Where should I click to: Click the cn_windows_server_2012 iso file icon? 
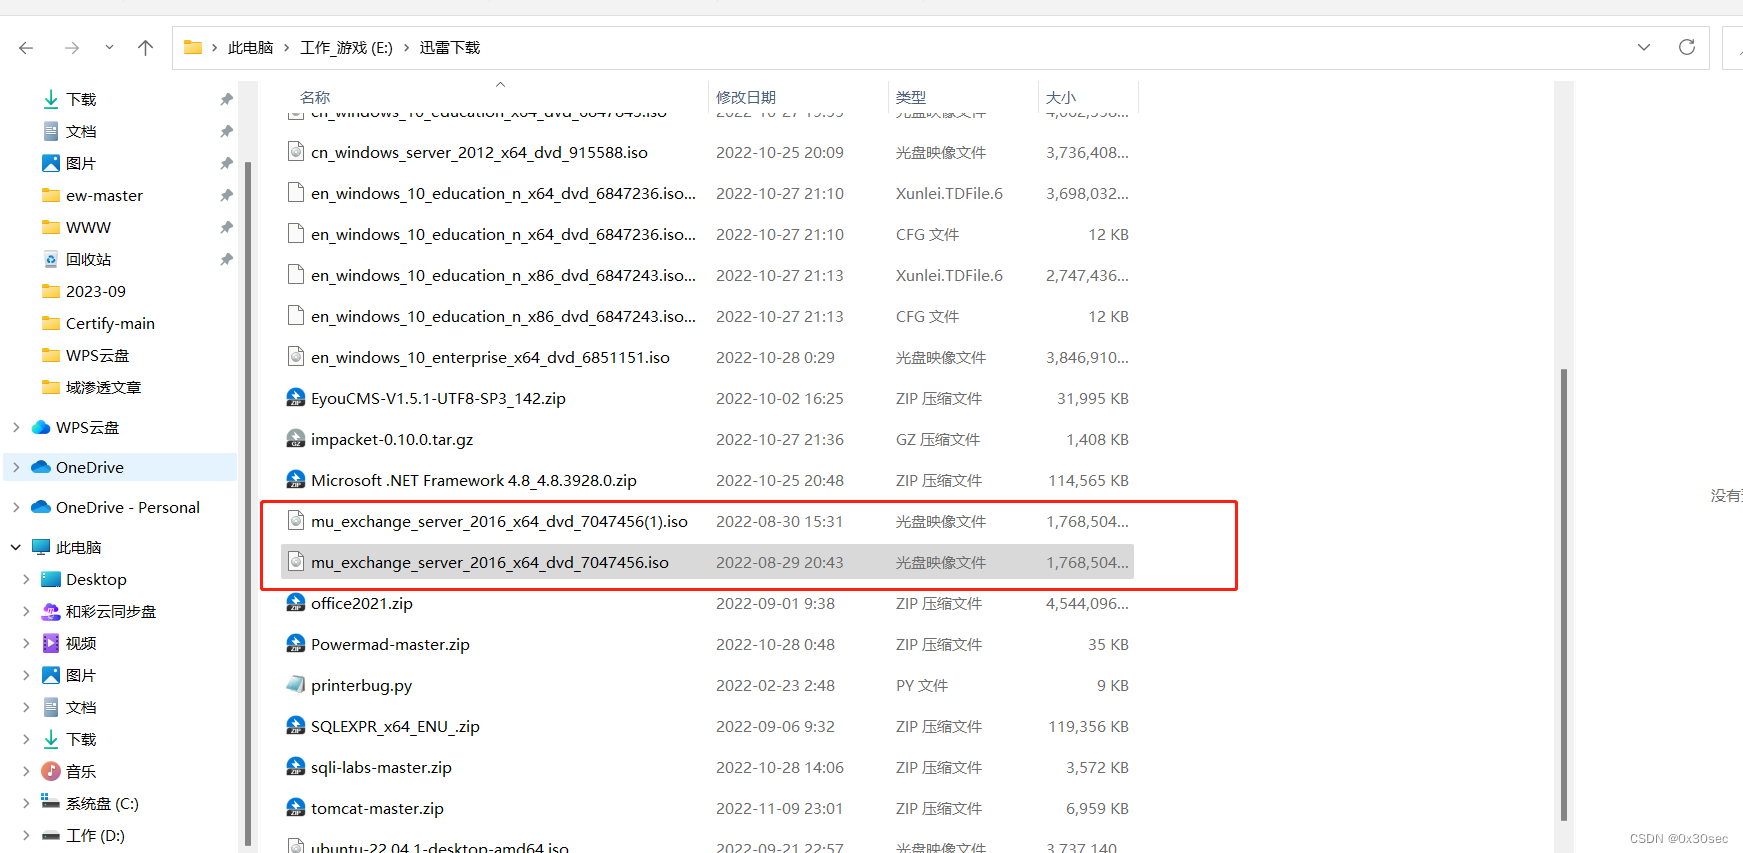tap(296, 151)
